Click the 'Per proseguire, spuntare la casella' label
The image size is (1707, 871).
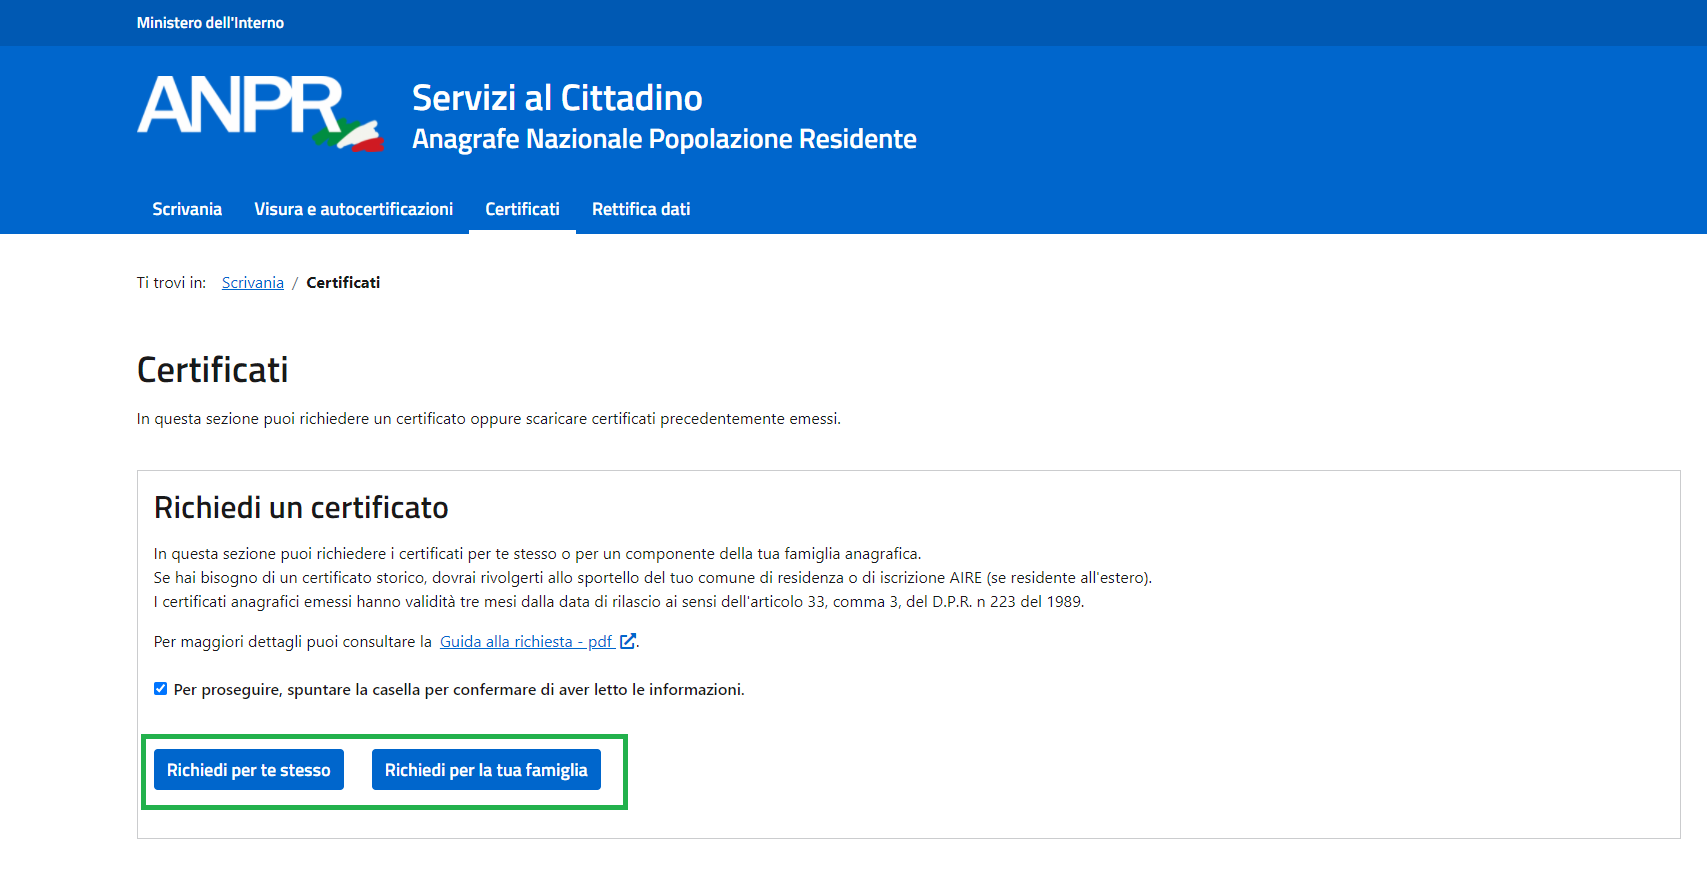pyautogui.click(x=458, y=690)
